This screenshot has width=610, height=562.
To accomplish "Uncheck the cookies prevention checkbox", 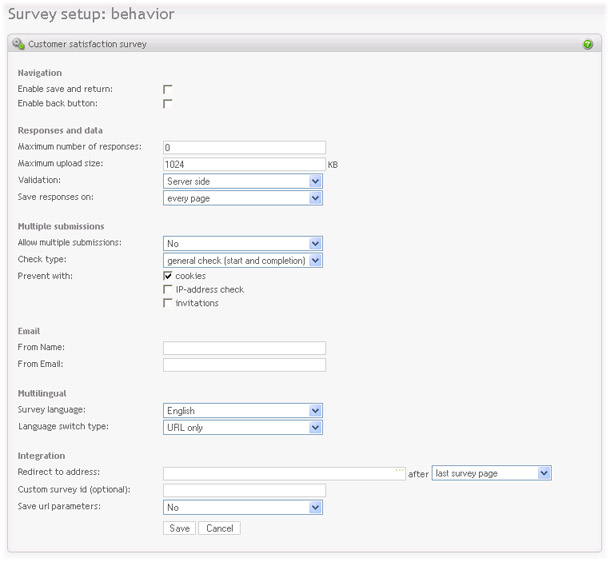I will point(168,276).
